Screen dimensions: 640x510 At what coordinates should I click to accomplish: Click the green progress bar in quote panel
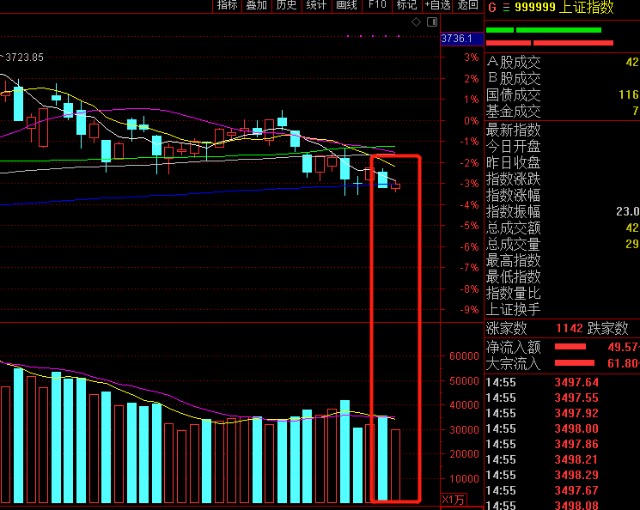pyautogui.click(x=543, y=30)
